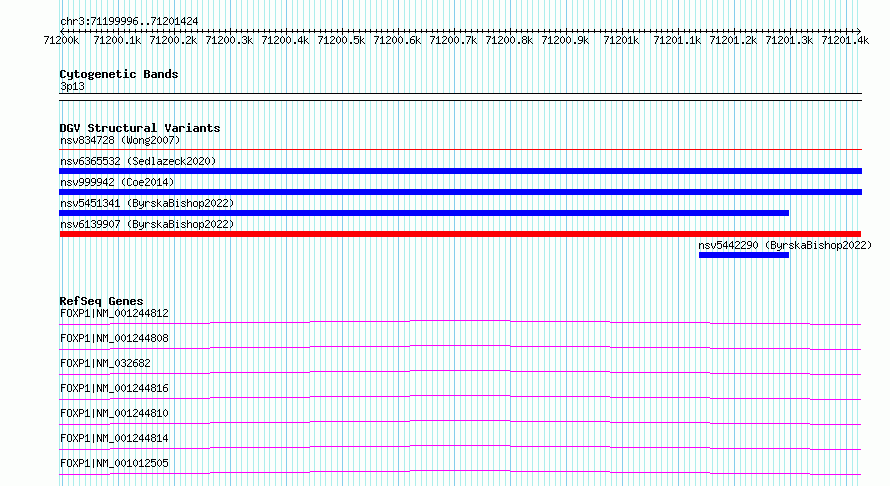Click the blue bar for nsv6365532
The image size is (890, 486).
coord(460,171)
